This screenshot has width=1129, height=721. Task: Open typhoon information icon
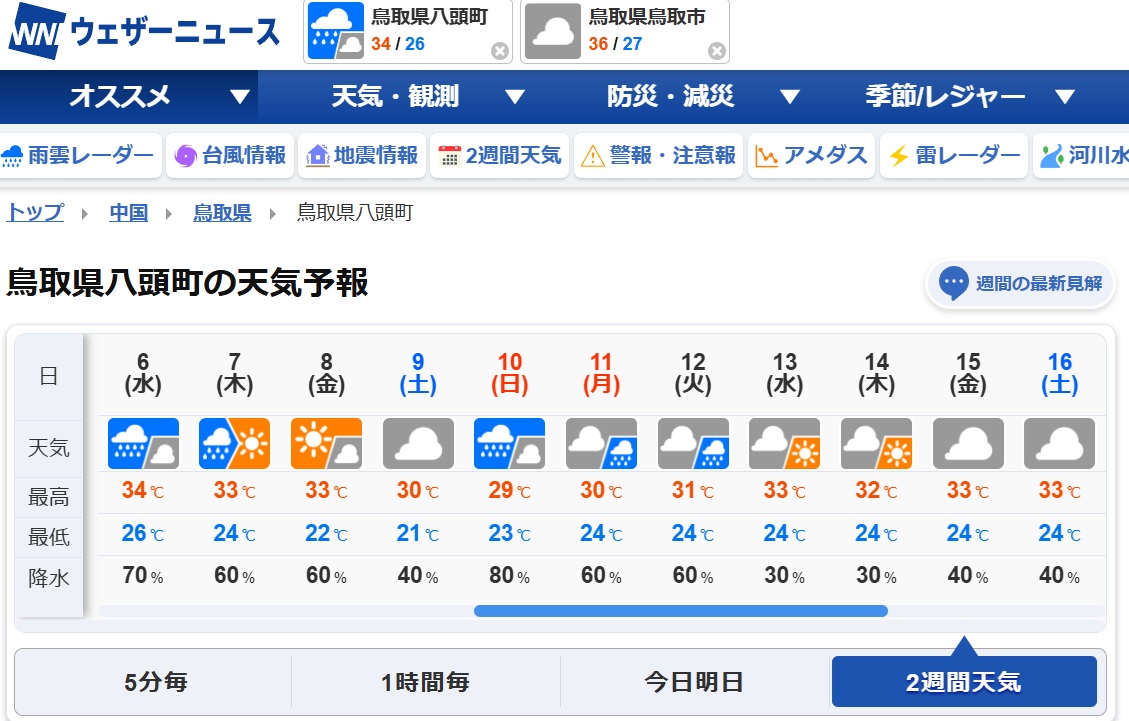tap(185, 156)
